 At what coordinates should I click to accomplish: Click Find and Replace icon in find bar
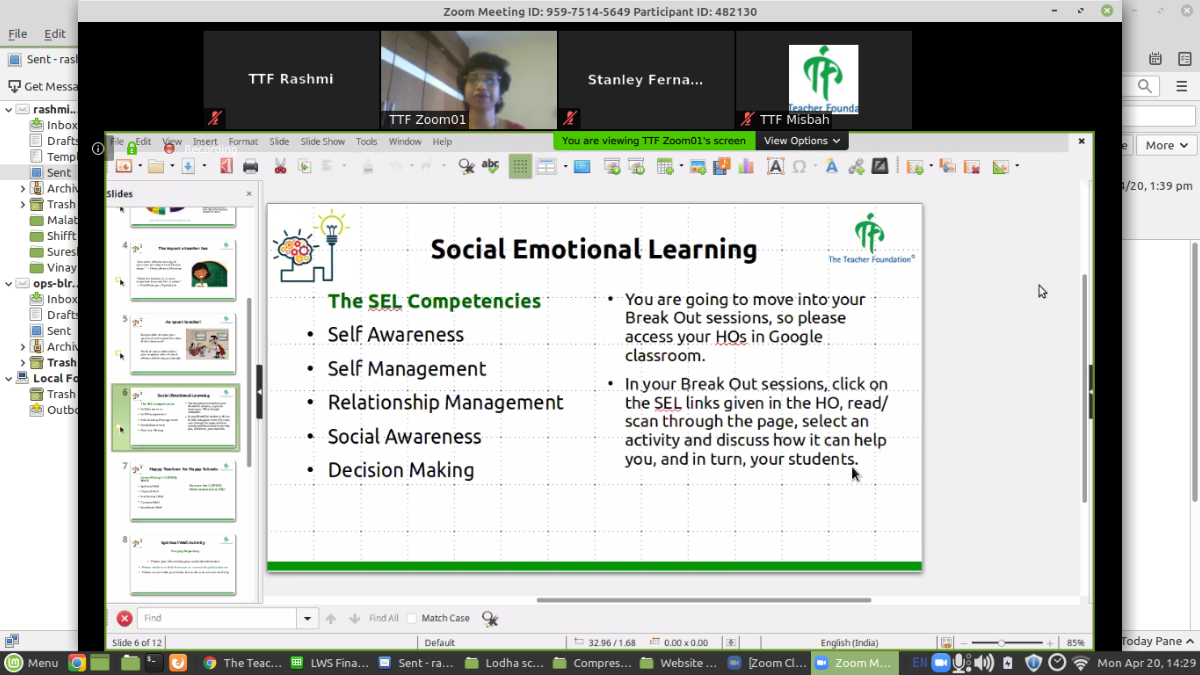(x=490, y=619)
